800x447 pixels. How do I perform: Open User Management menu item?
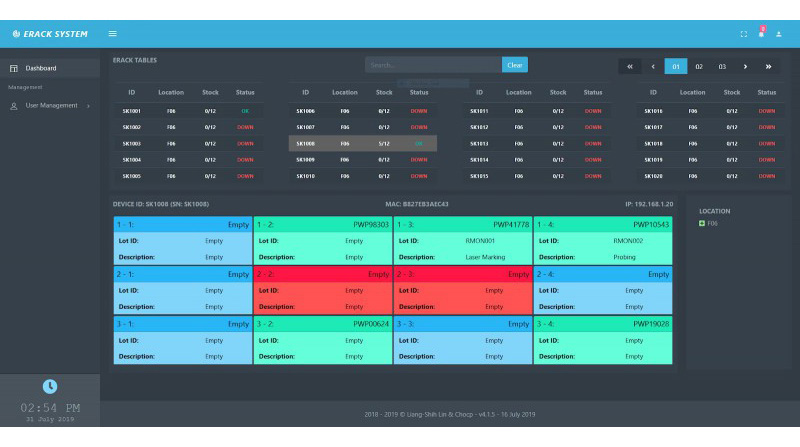pyautogui.click(x=49, y=106)
